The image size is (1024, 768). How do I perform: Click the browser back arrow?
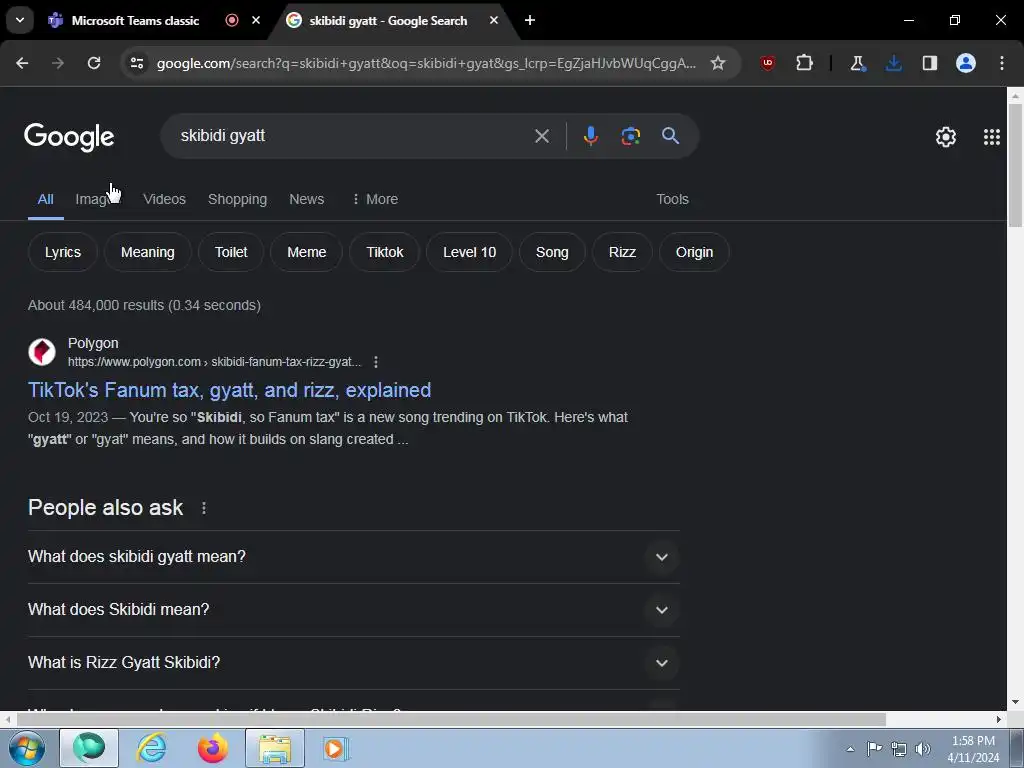pos(22,63)
